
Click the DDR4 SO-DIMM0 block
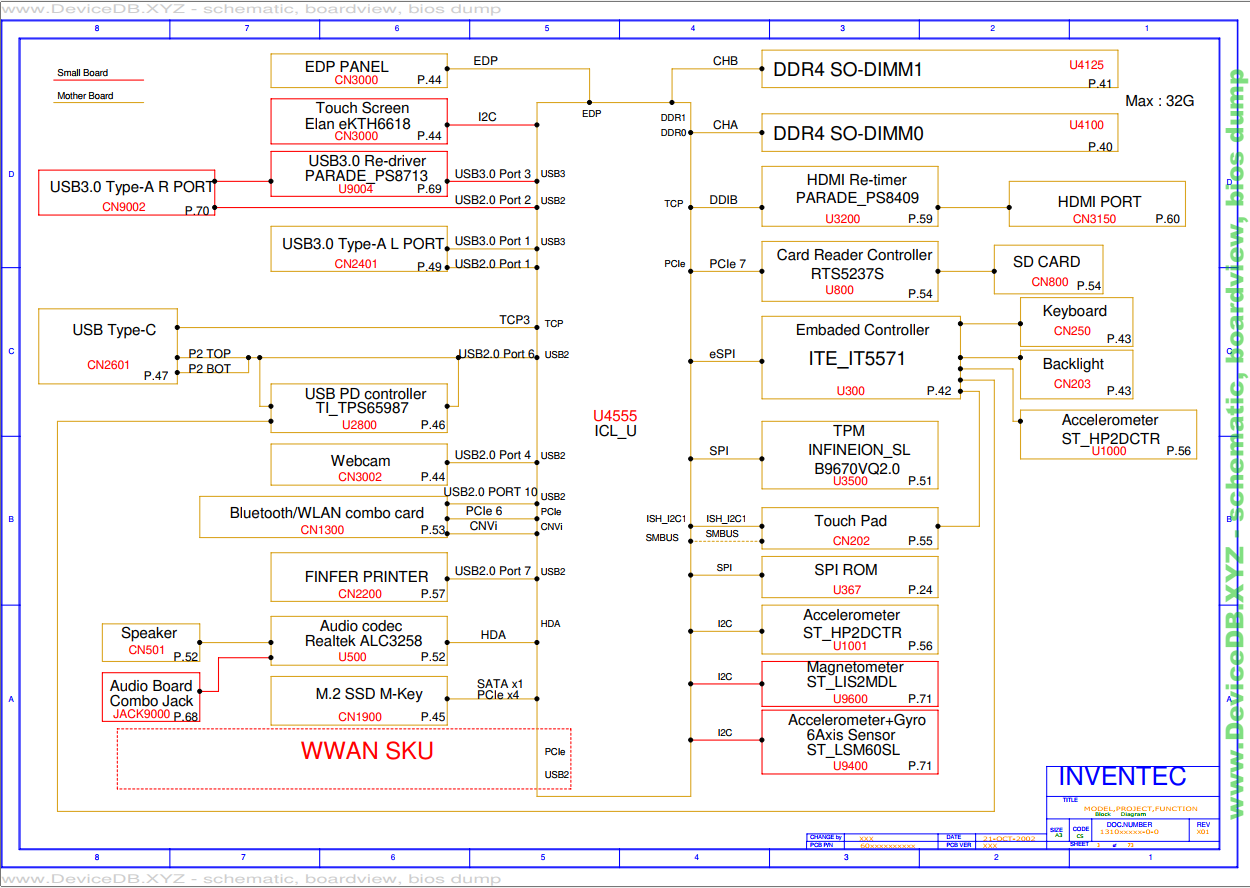(940, 133)
